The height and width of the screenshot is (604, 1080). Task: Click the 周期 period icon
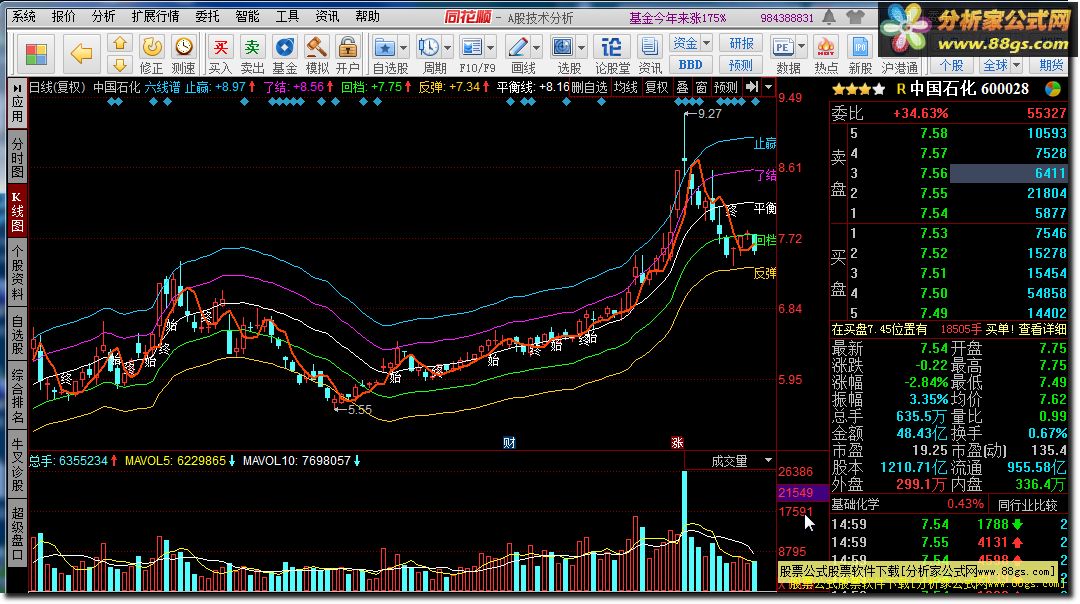coord(428,47)
